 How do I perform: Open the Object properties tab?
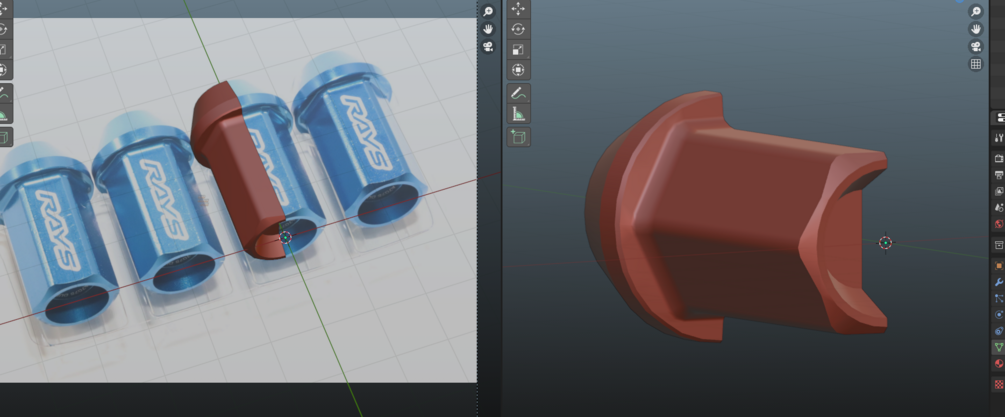(999, 265)
